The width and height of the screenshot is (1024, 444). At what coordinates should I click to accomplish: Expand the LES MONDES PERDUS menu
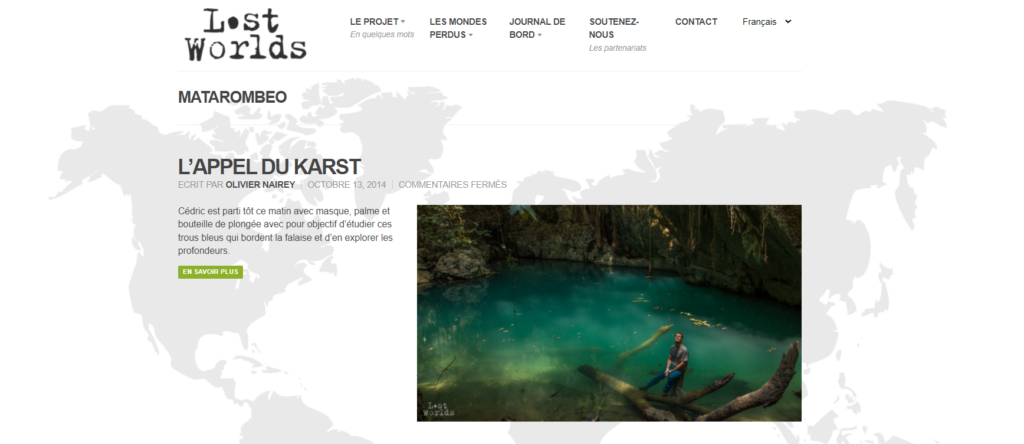[458, 28]
